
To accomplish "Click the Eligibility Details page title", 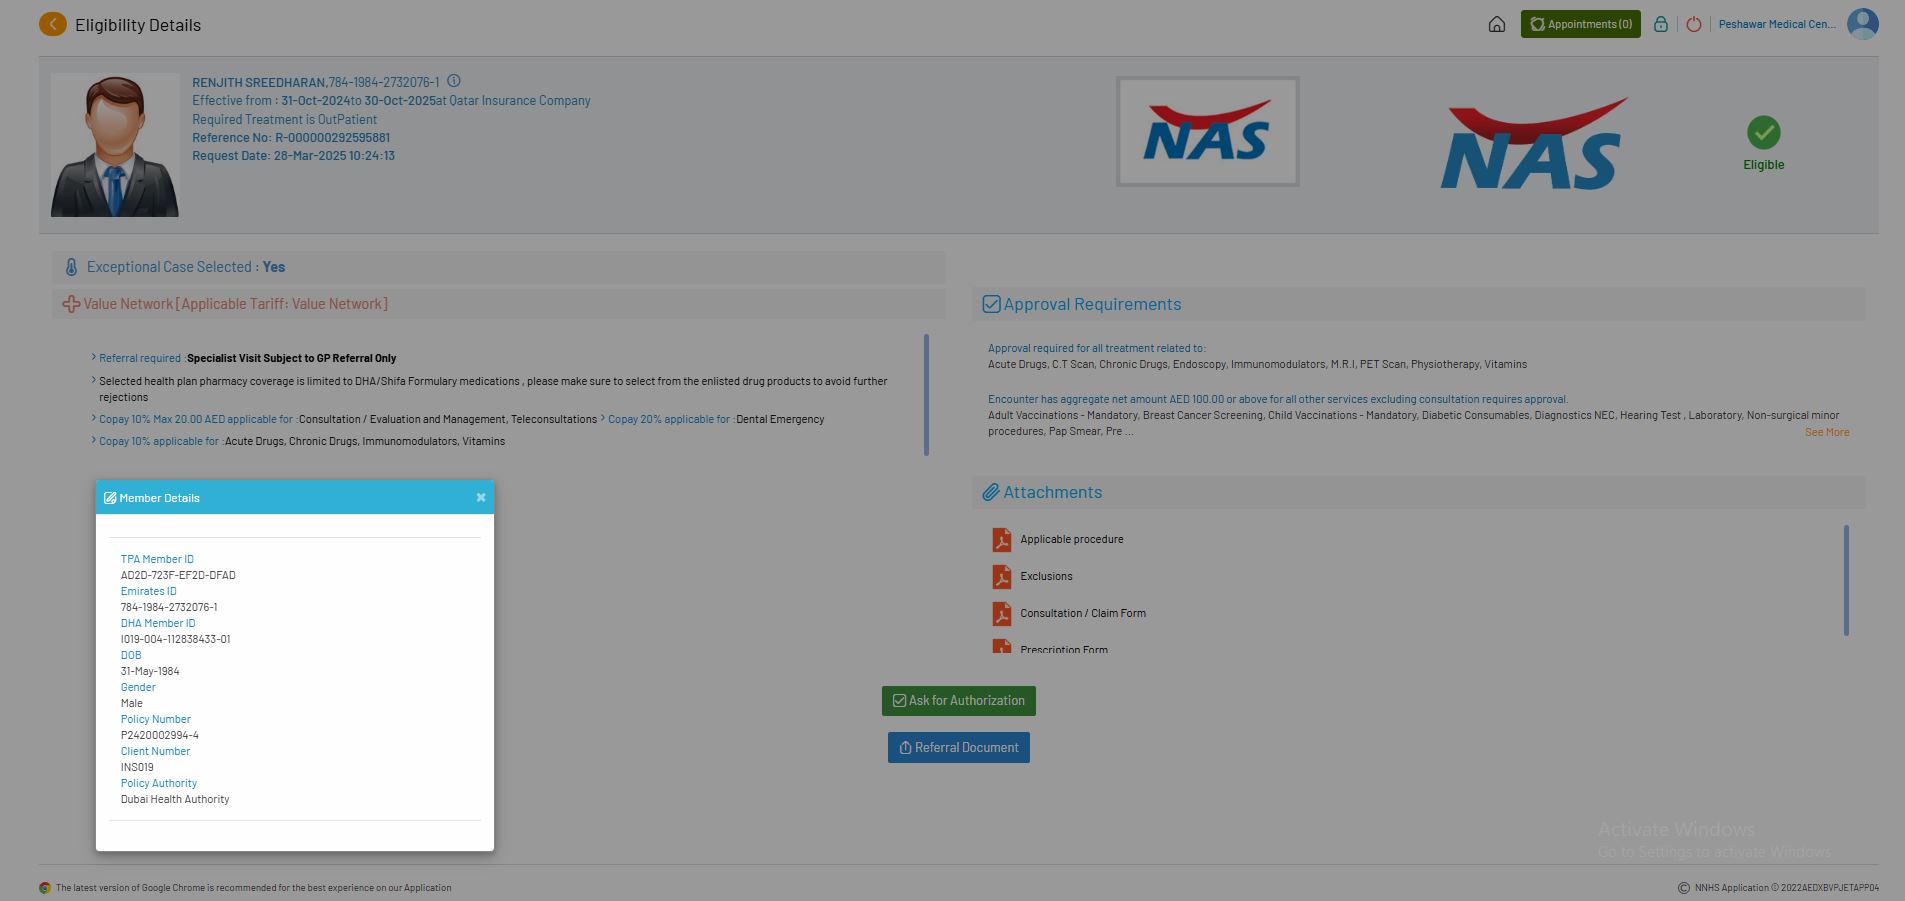I will point(138,25).
